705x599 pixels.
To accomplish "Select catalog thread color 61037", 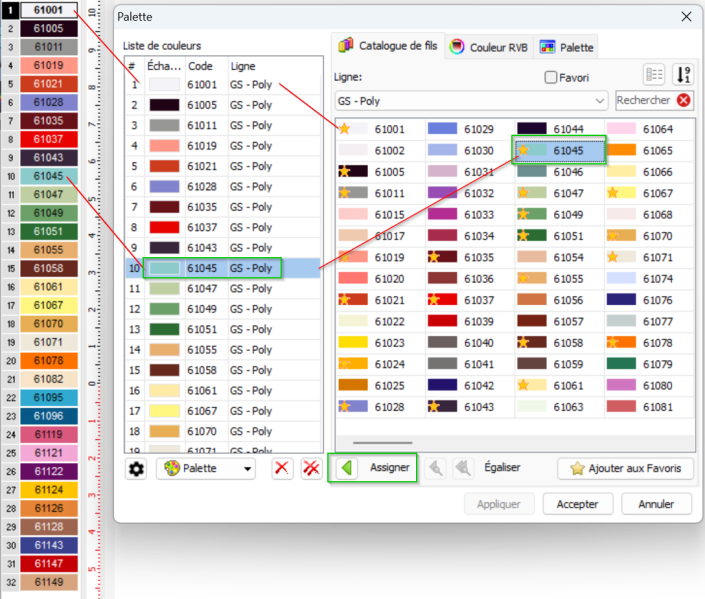I will tap(470, 300).
